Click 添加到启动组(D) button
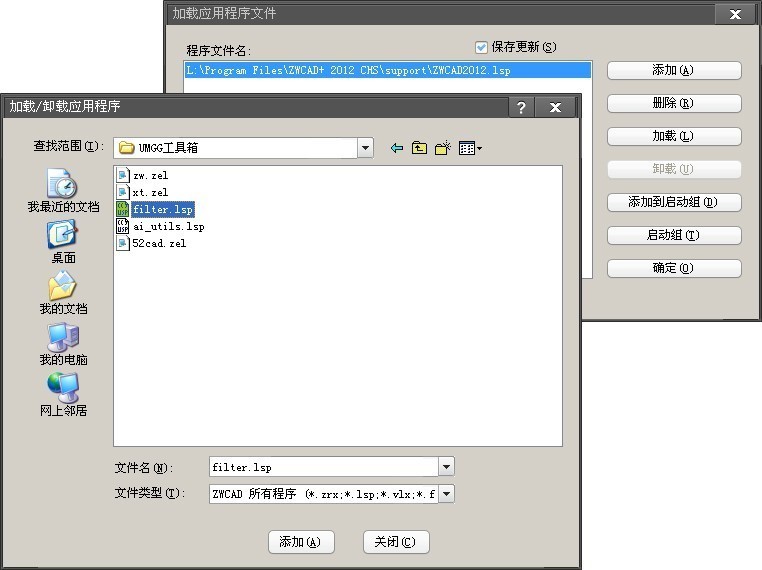The height and width of the screenshot is (570, 762). pyautogui.click(x=674, y=202)
